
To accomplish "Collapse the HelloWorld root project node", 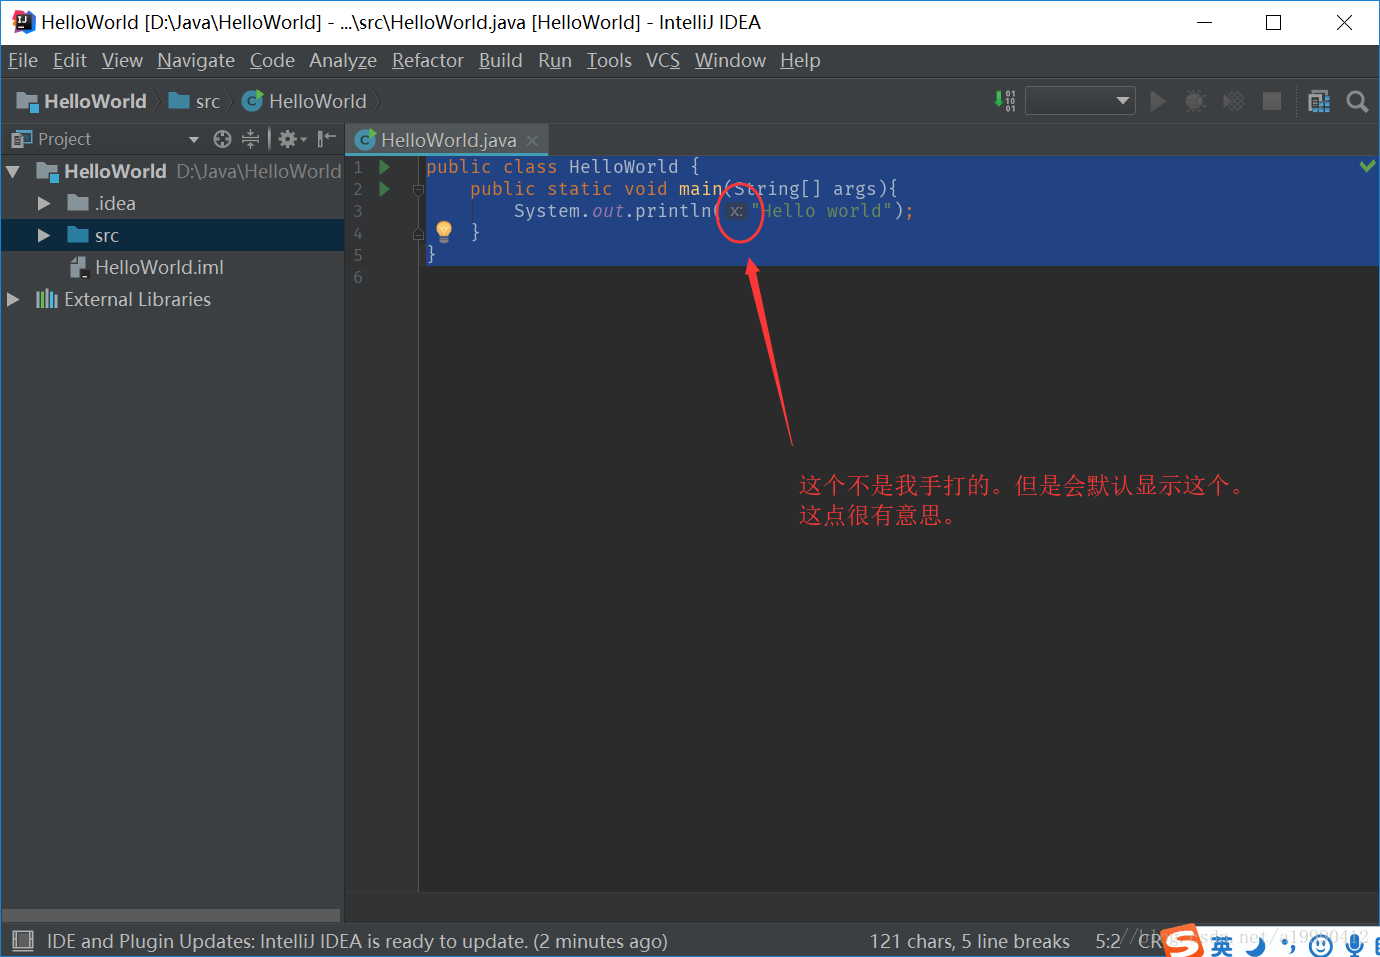I will [13, 171].
